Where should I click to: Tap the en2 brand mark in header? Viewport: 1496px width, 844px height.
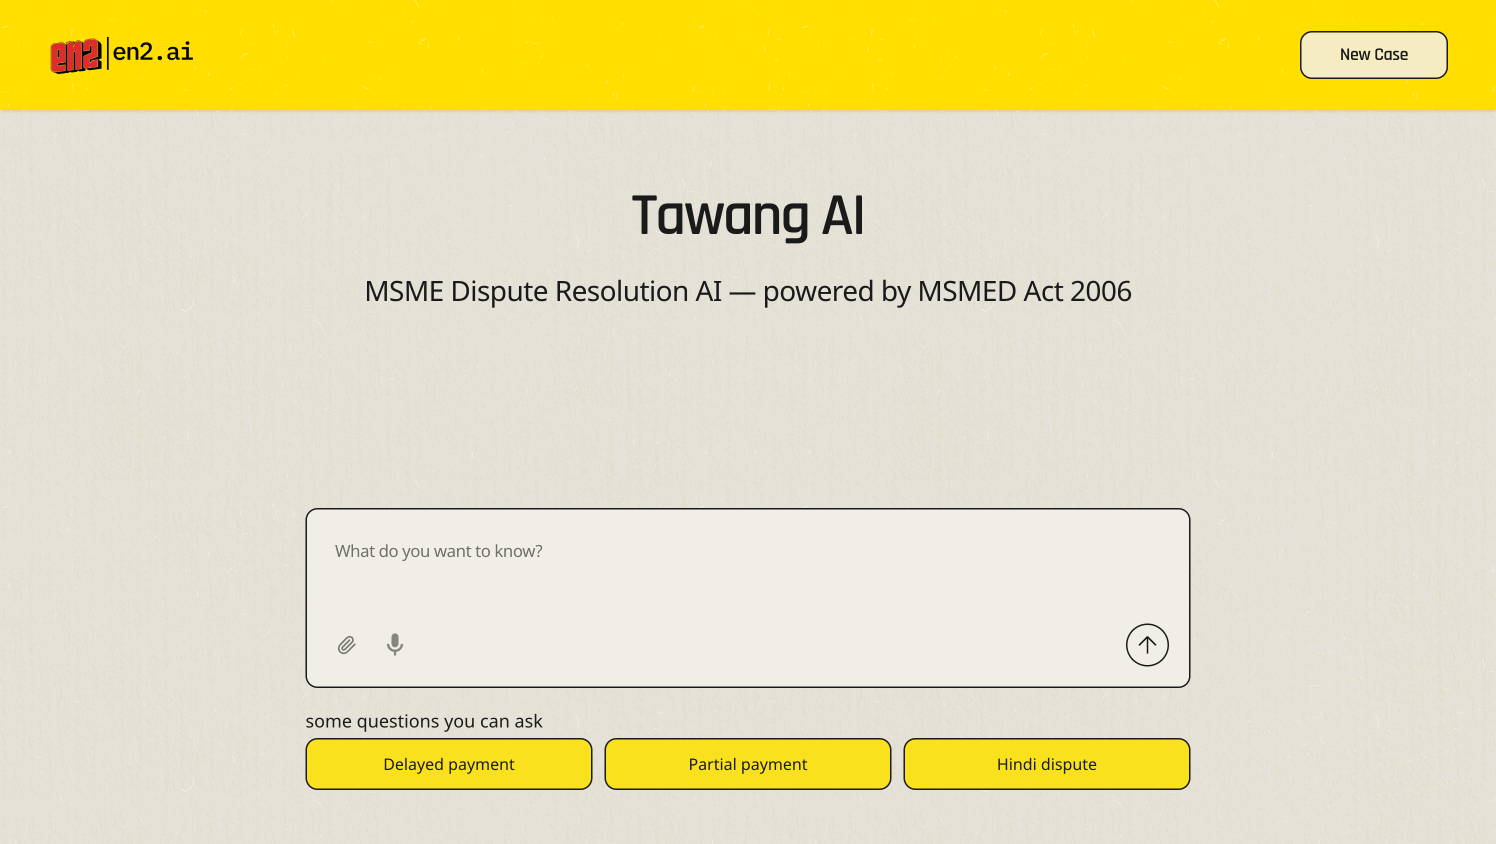coord(75,54)
